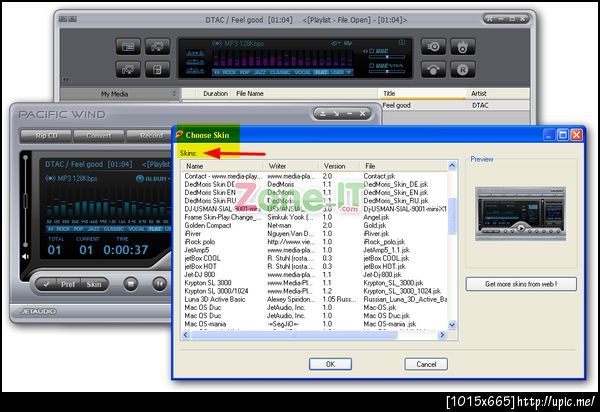Screen dimensions: 600x412
Task: Click the Pref button in Pacific Wind
Action: click(x=68, y=284)
